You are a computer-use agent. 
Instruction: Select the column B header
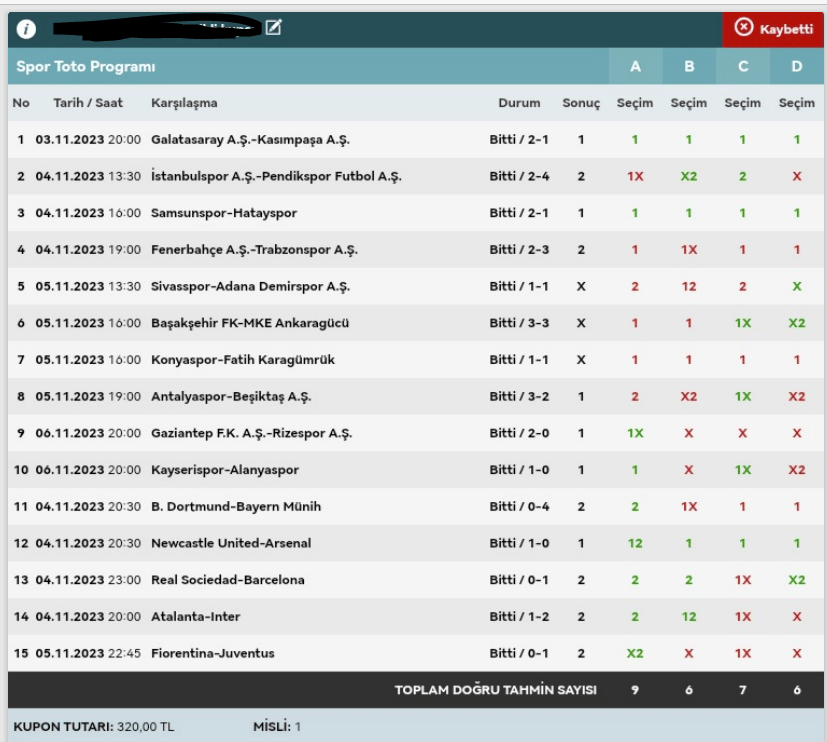pyautogui.click(x=689, y=67)
